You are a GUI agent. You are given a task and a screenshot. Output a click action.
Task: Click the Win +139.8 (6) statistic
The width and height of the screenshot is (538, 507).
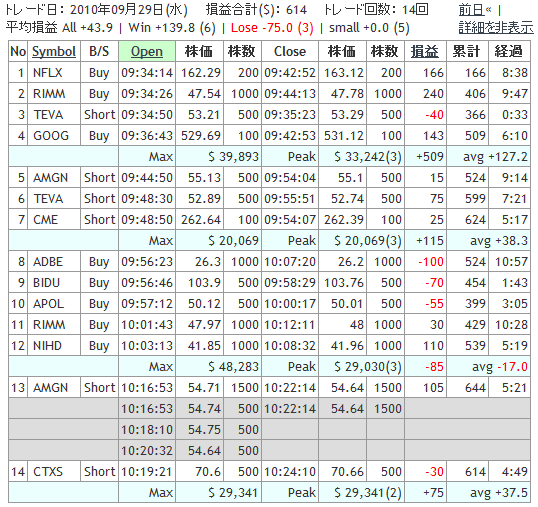pyautogui.click(x=172, y=27)
